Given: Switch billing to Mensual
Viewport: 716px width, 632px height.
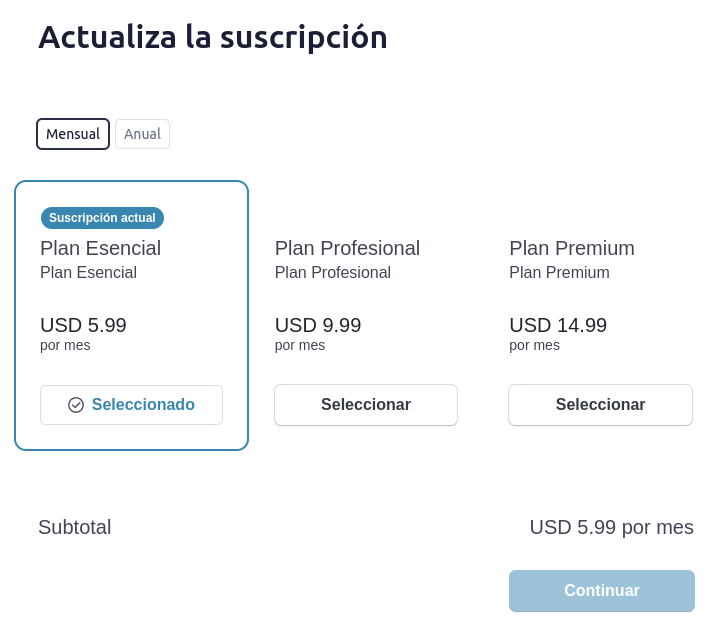Looking at the screenshot, I should (x=73, y=134).
